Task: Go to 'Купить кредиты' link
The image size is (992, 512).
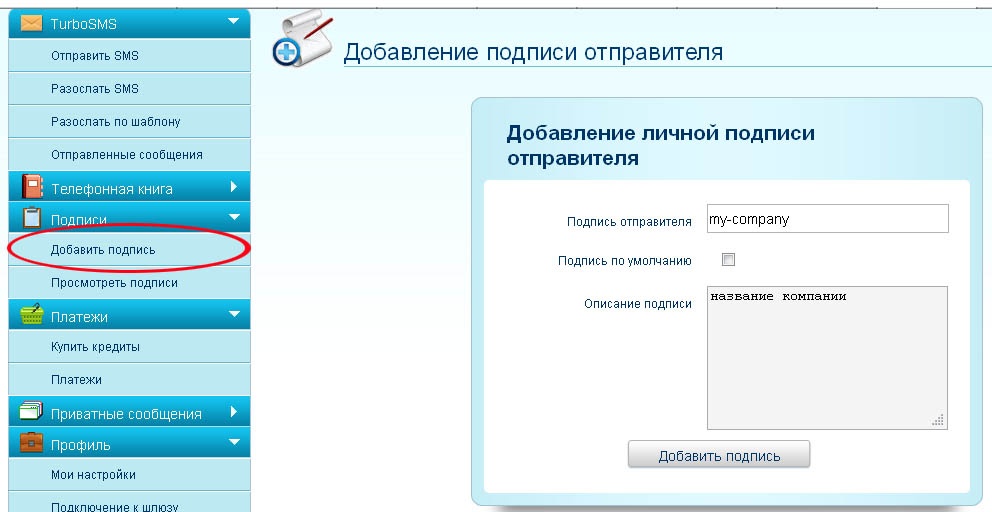Action: click(x=95, y=347)
